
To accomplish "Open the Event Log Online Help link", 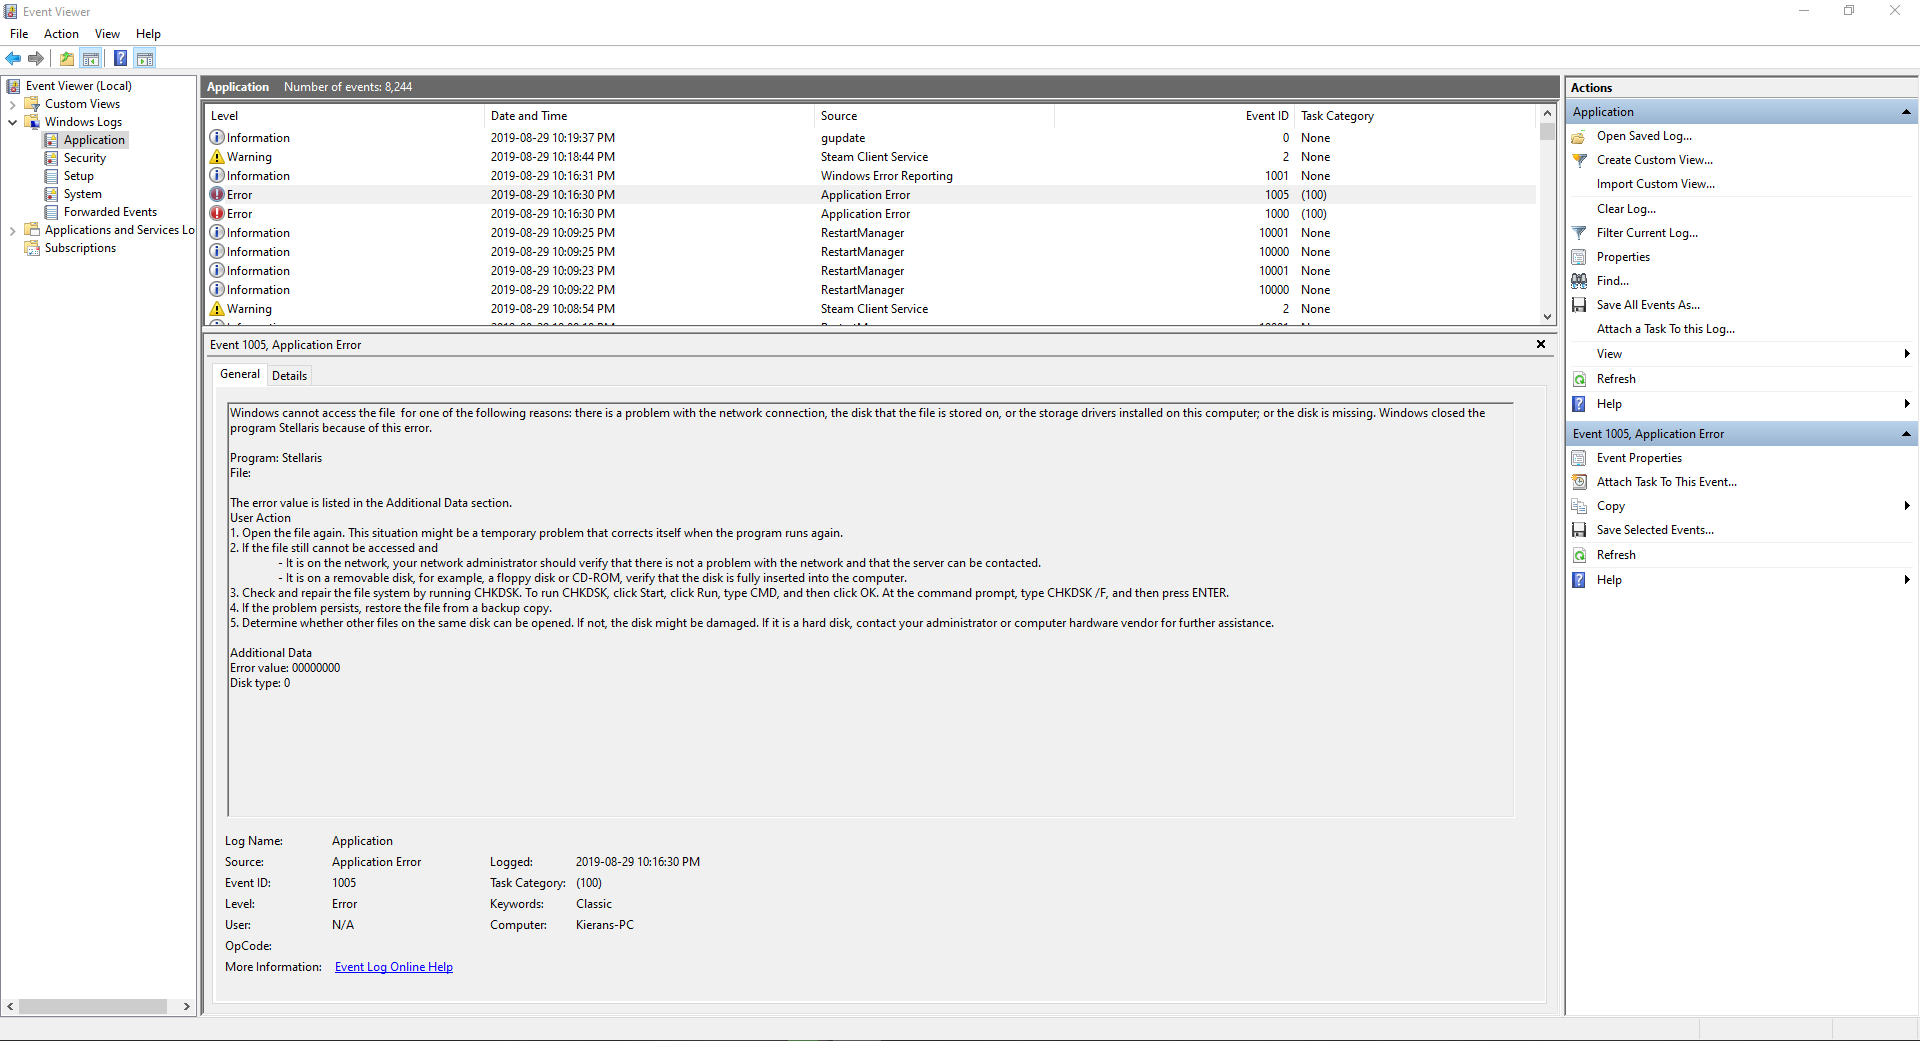I will coord(394,967).
